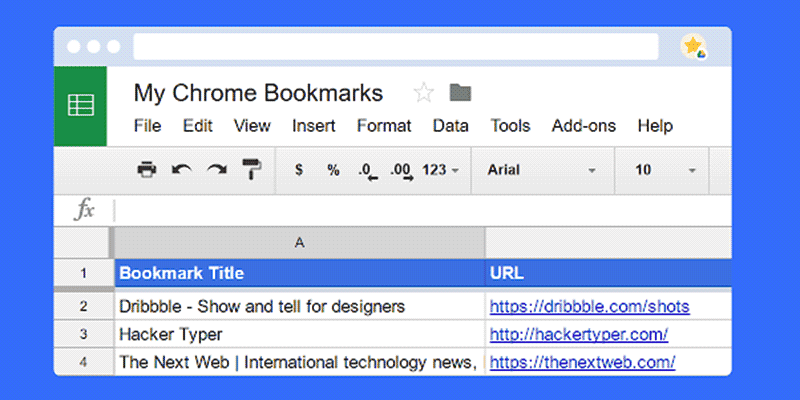Select row 3 header
This screenshot has width=800, height=400.
(84, 334)
